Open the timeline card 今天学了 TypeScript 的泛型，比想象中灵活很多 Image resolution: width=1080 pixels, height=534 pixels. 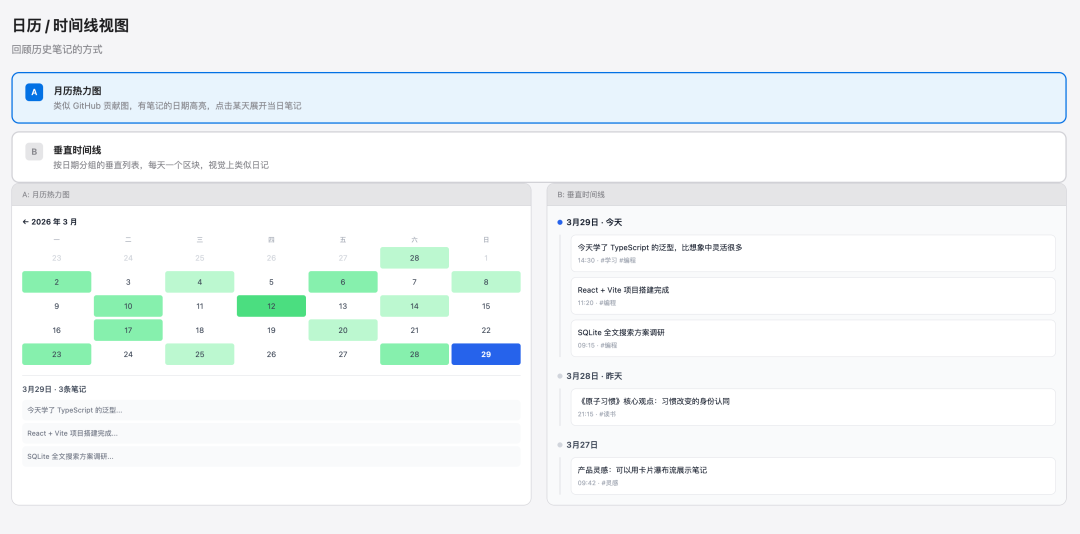pyautogui.click(x=813, y=253)
